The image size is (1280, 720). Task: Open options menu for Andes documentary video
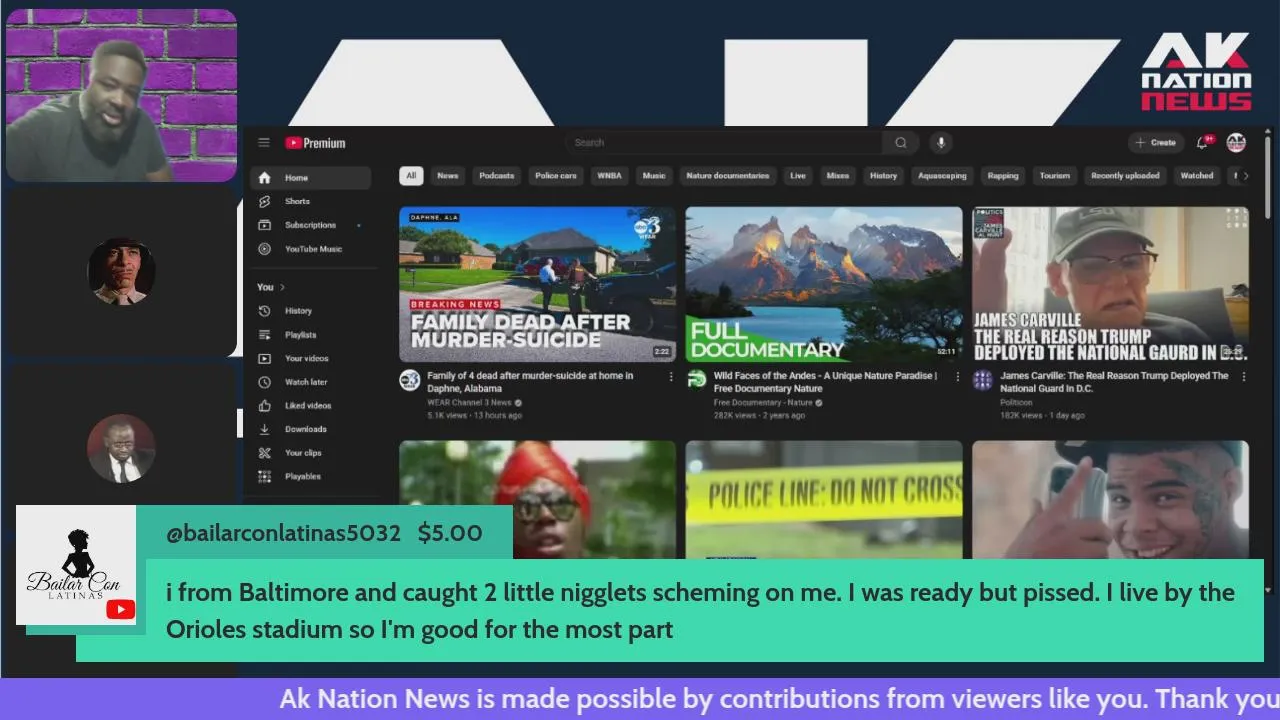point(957,377)
